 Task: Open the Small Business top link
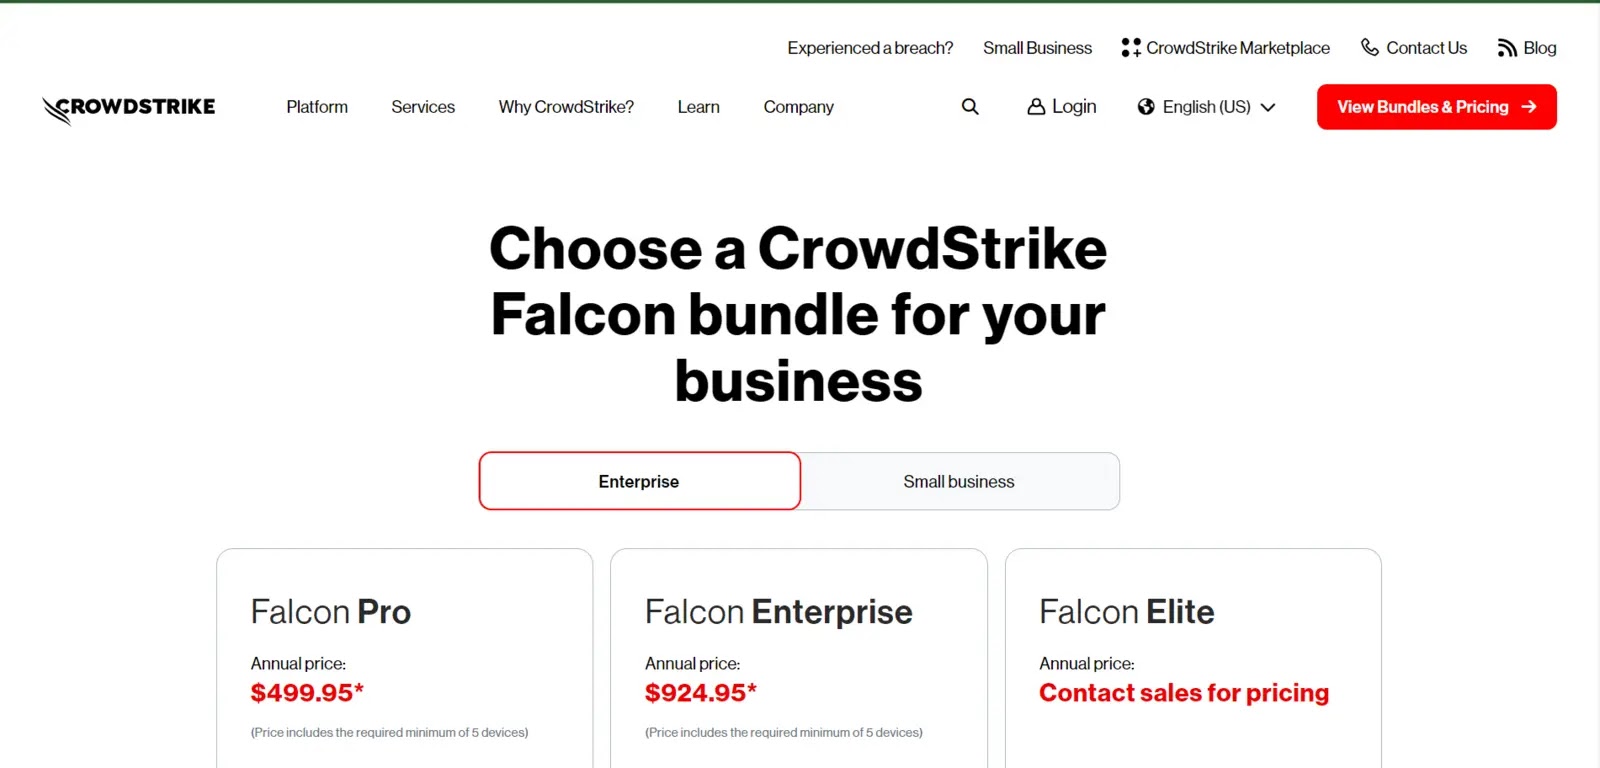[1037, 48]
